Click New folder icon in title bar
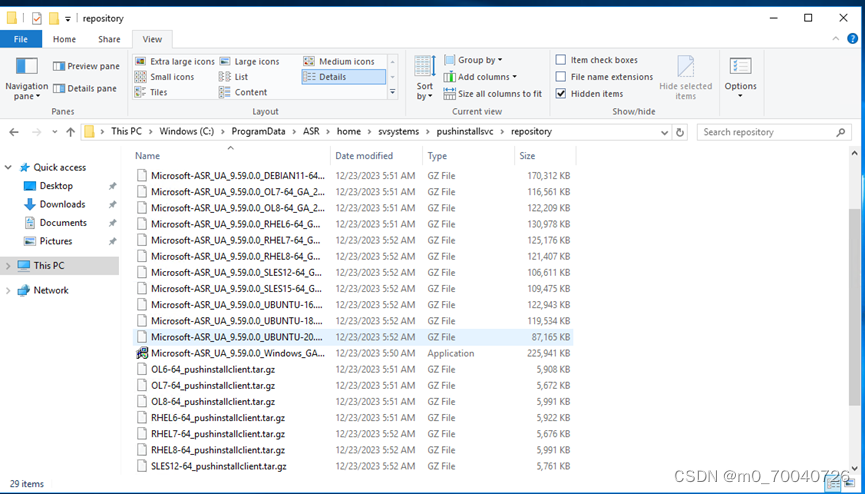This screenshot has width=865, height=494. coord(54,19)
